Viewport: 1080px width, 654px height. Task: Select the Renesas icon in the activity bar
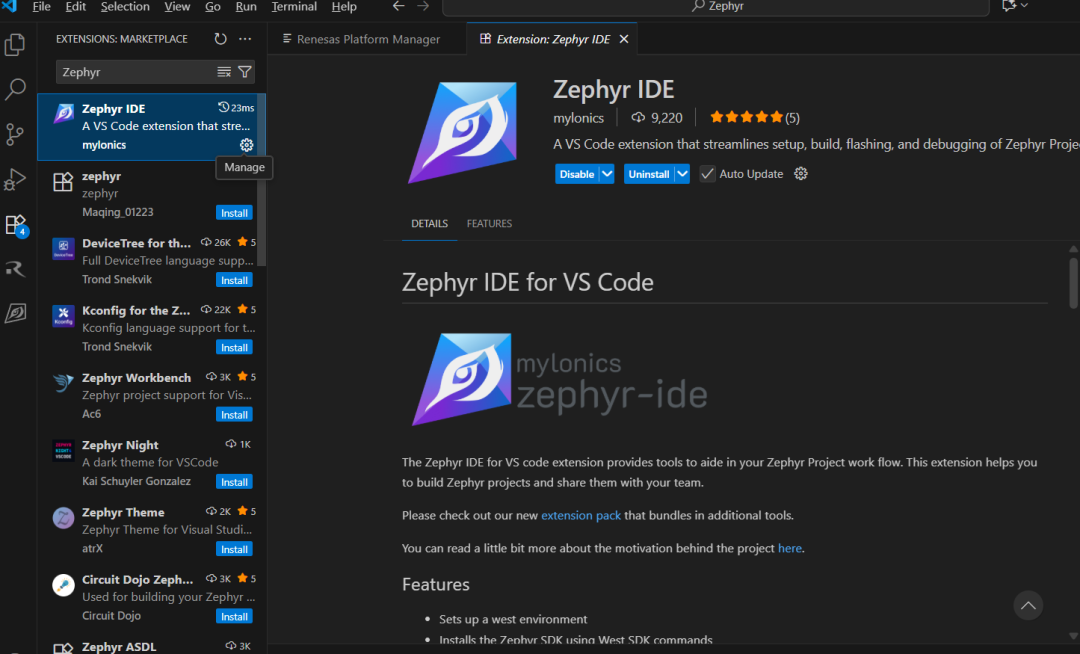pos(15,268)
